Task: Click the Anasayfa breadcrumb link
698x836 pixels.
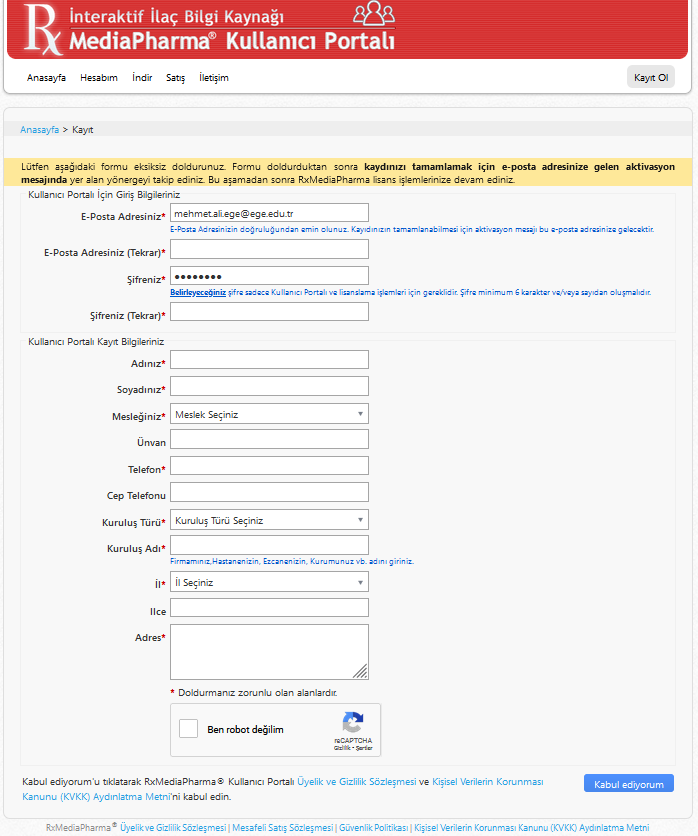Action: tap(39, 130)
